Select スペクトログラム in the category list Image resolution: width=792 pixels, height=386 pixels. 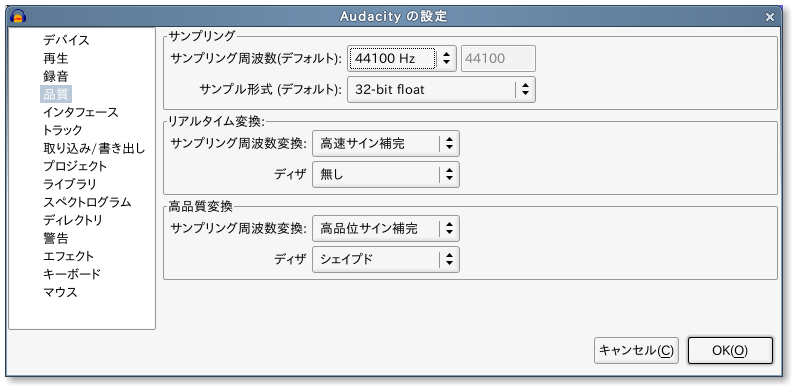pyautogui.click(x=87, y=203)
